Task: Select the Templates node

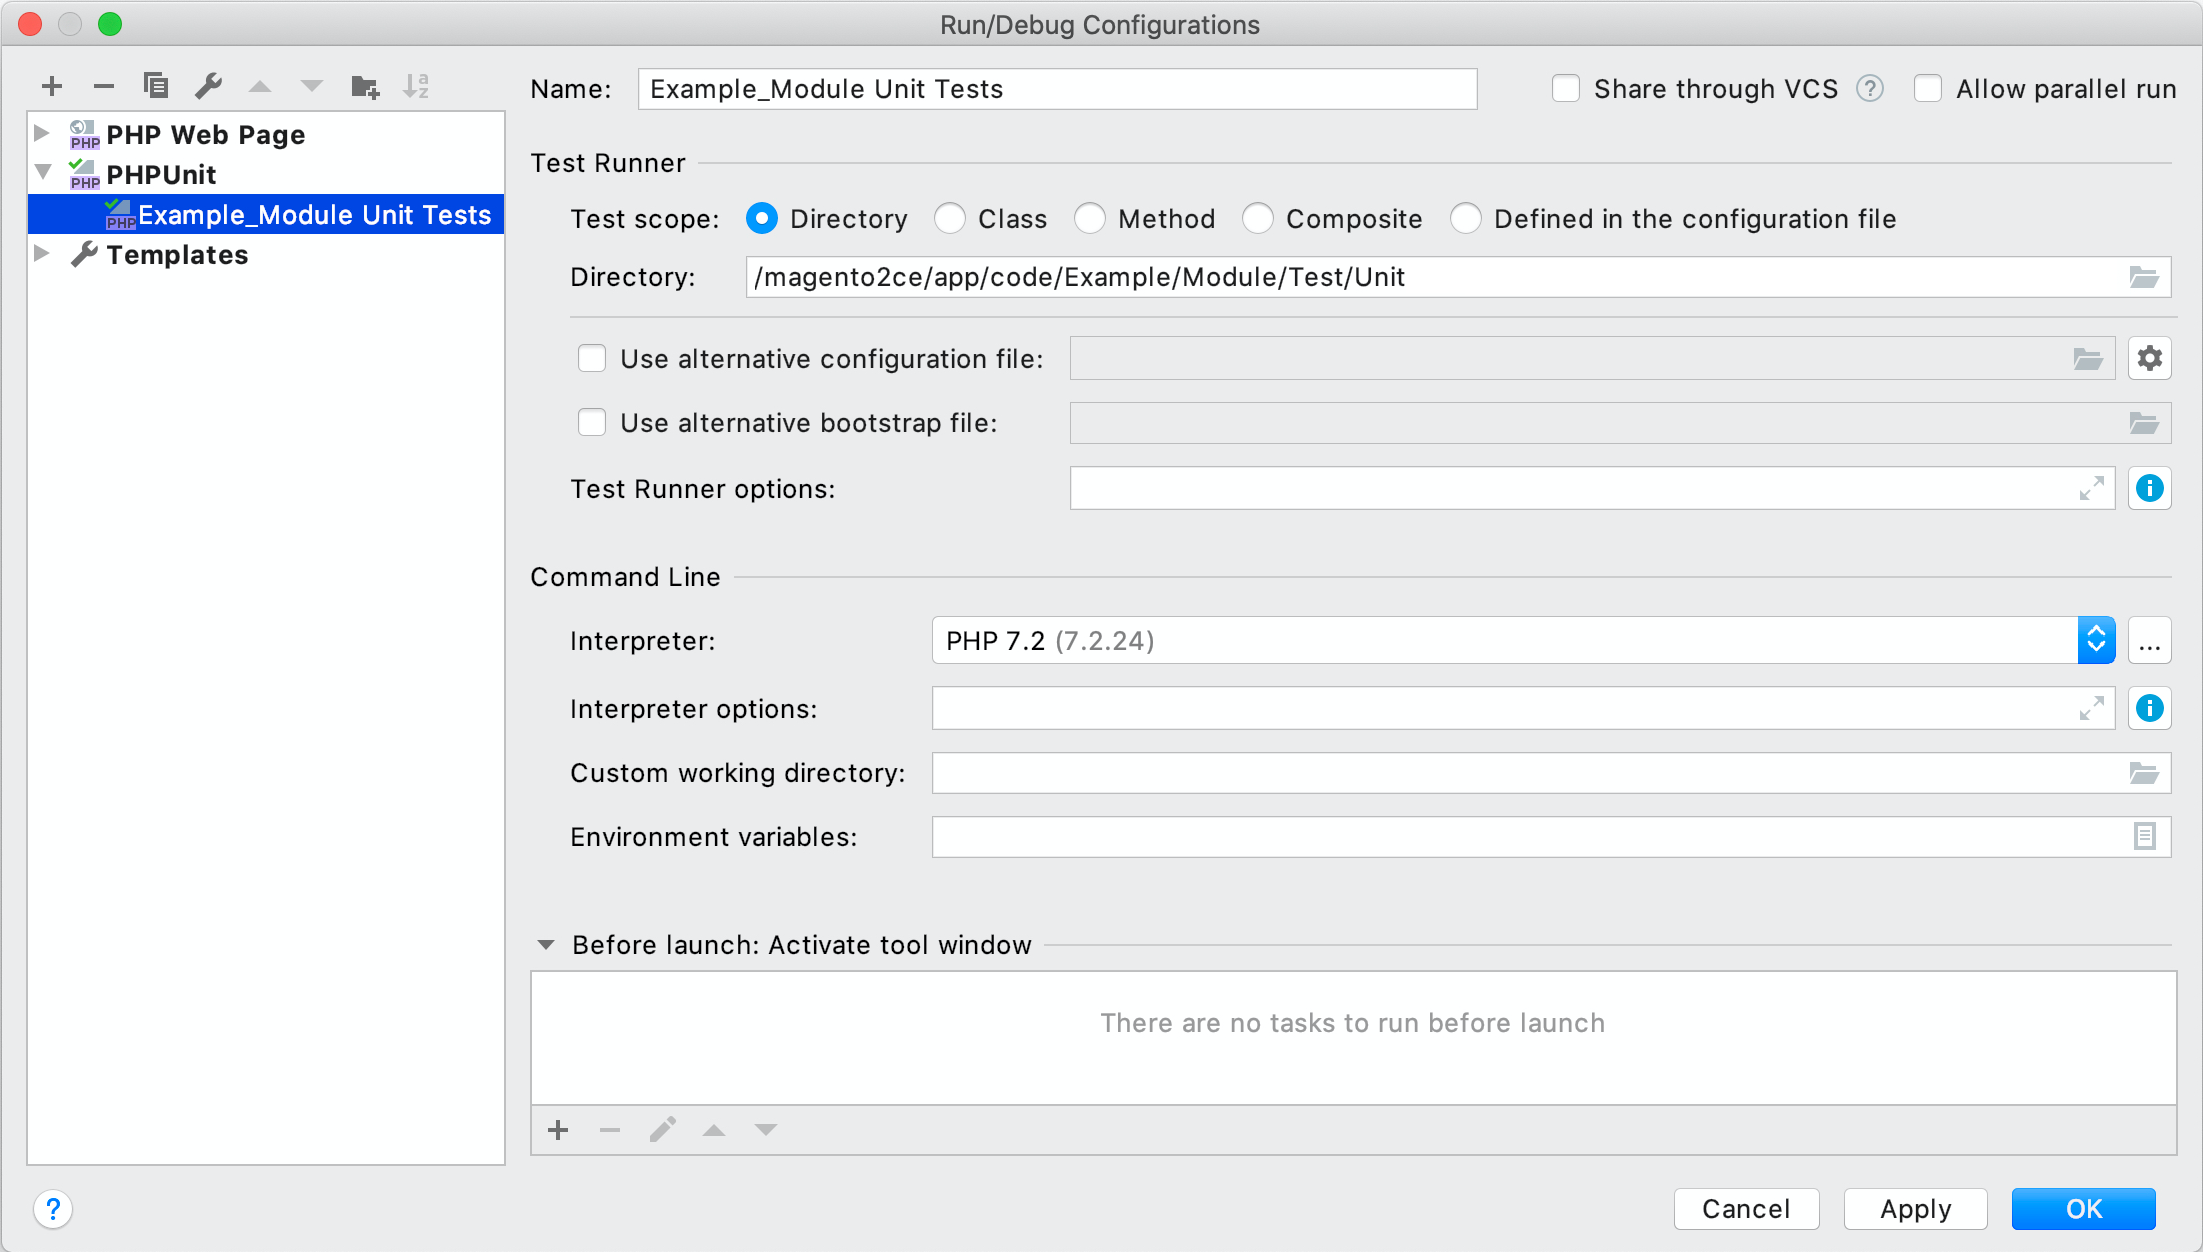Action: coord(176,254)
